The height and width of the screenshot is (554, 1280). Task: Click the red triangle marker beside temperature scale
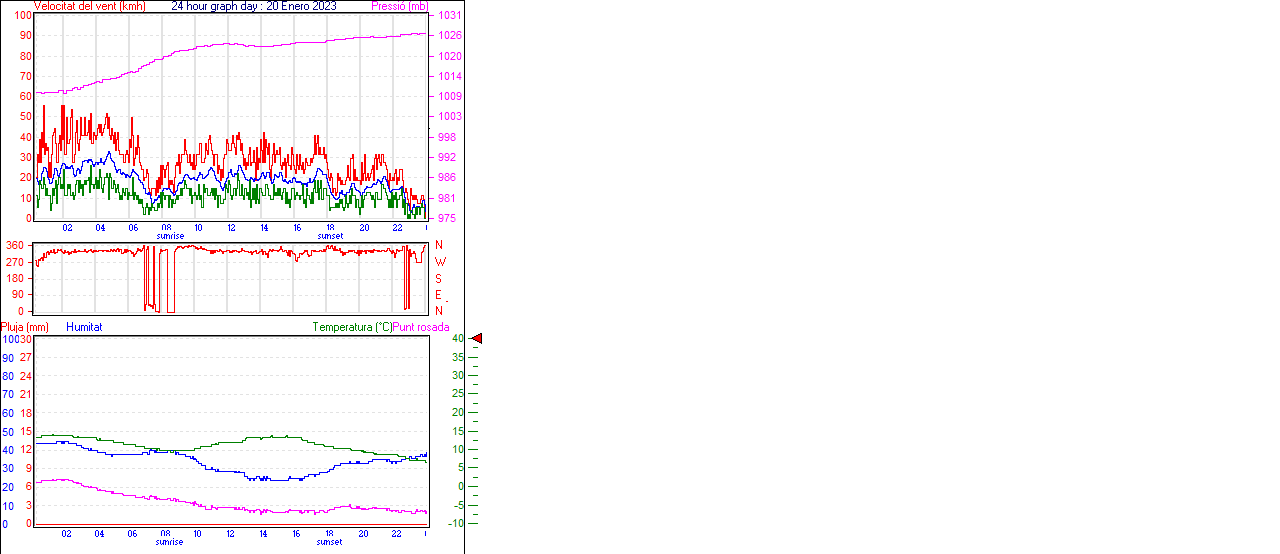coord(476,339)
